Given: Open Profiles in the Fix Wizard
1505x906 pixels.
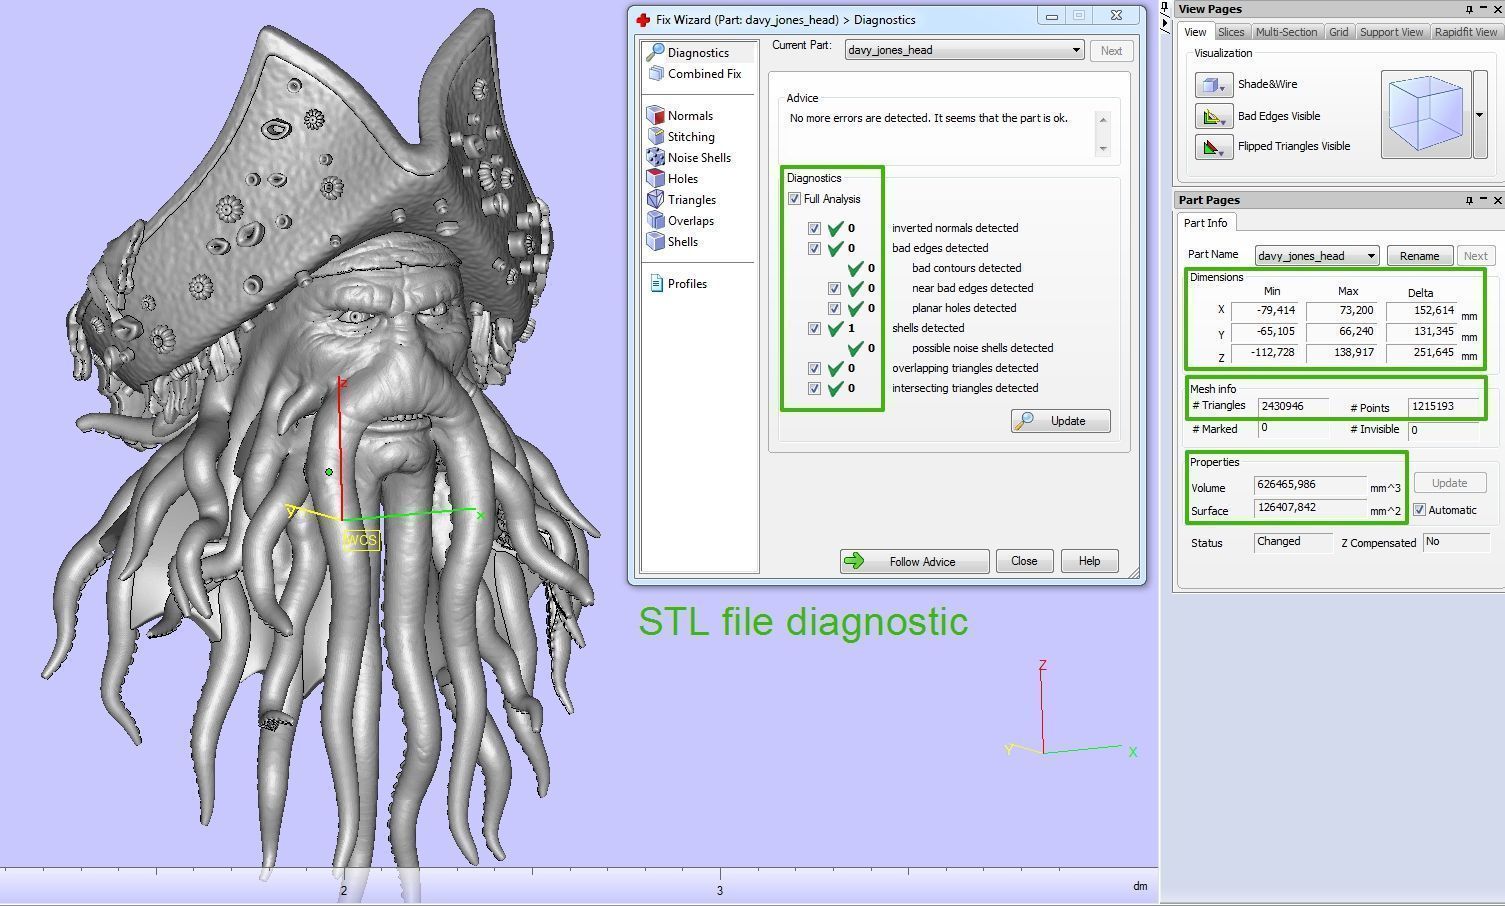Looking at the screenshot, I should point(678,283).
